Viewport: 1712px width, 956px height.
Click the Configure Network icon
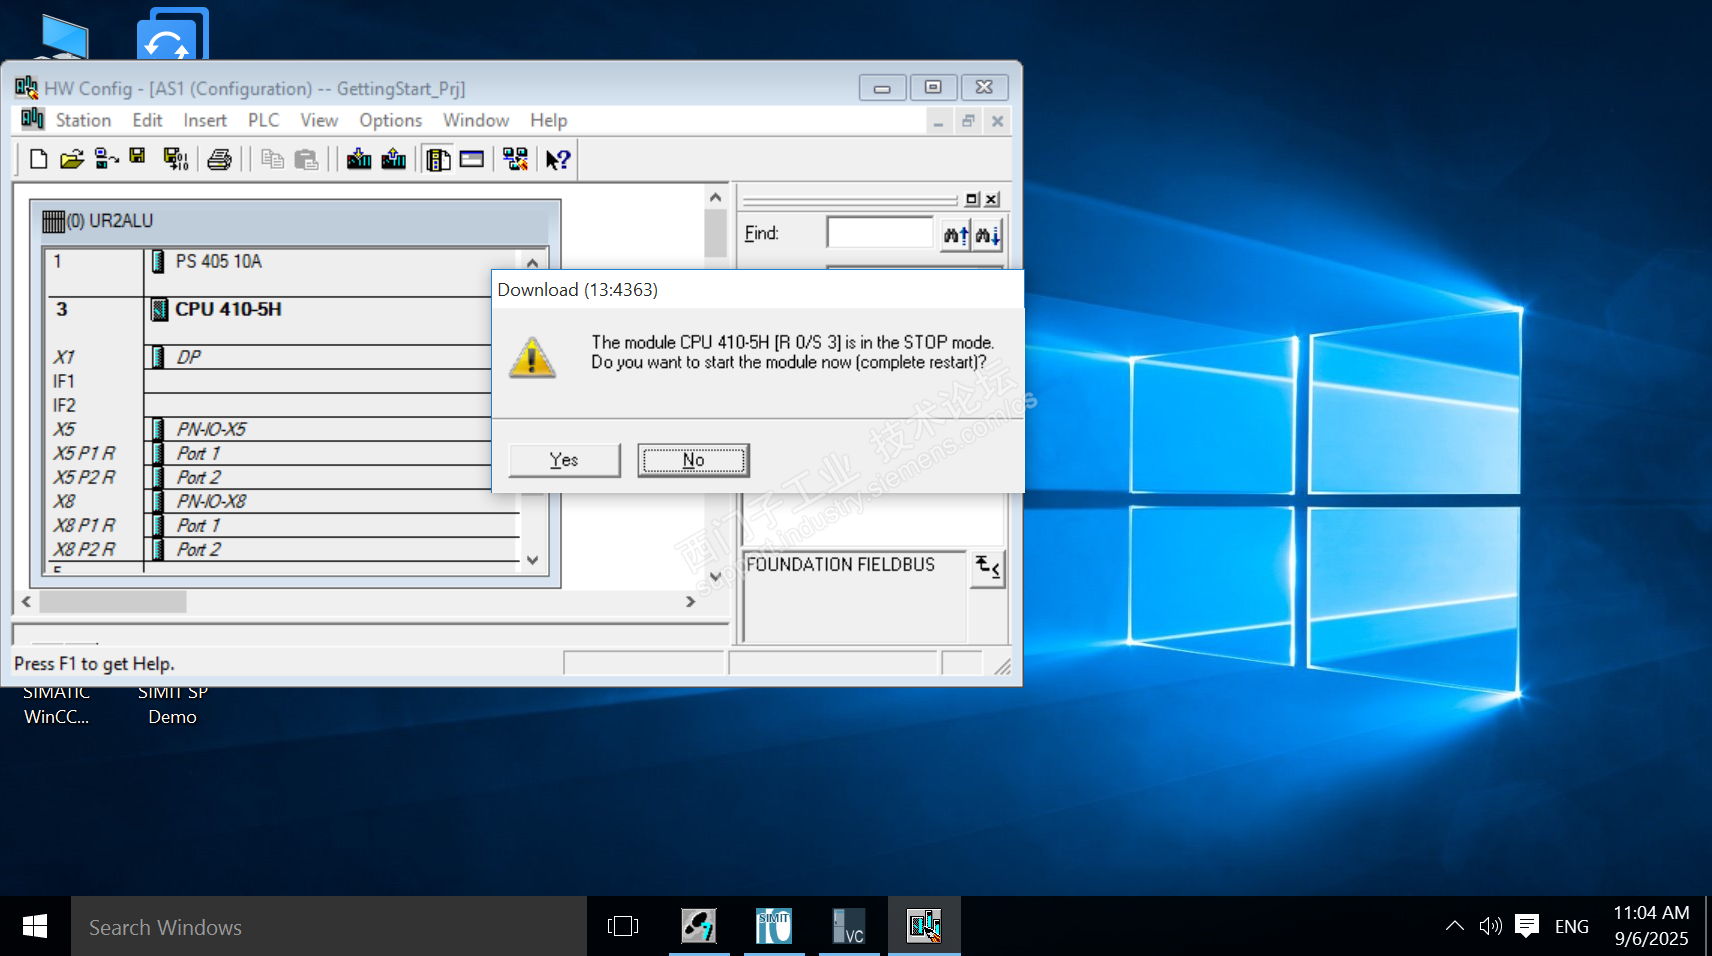tap(515, 159)
